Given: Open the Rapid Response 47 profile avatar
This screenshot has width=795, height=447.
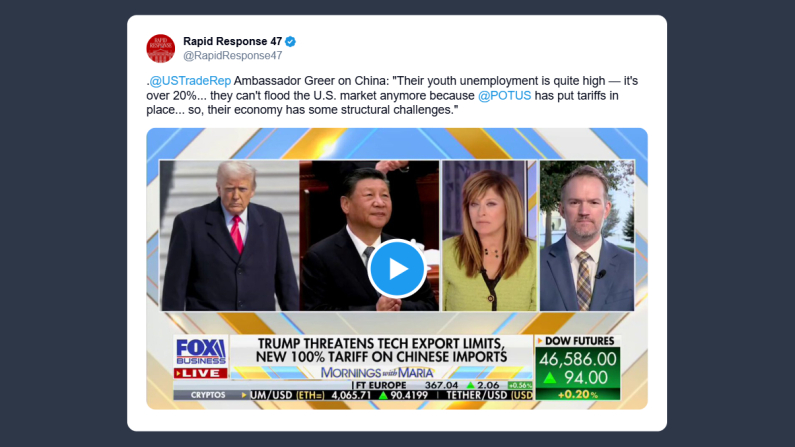Looking at the screenshot, I should [161, 48].
